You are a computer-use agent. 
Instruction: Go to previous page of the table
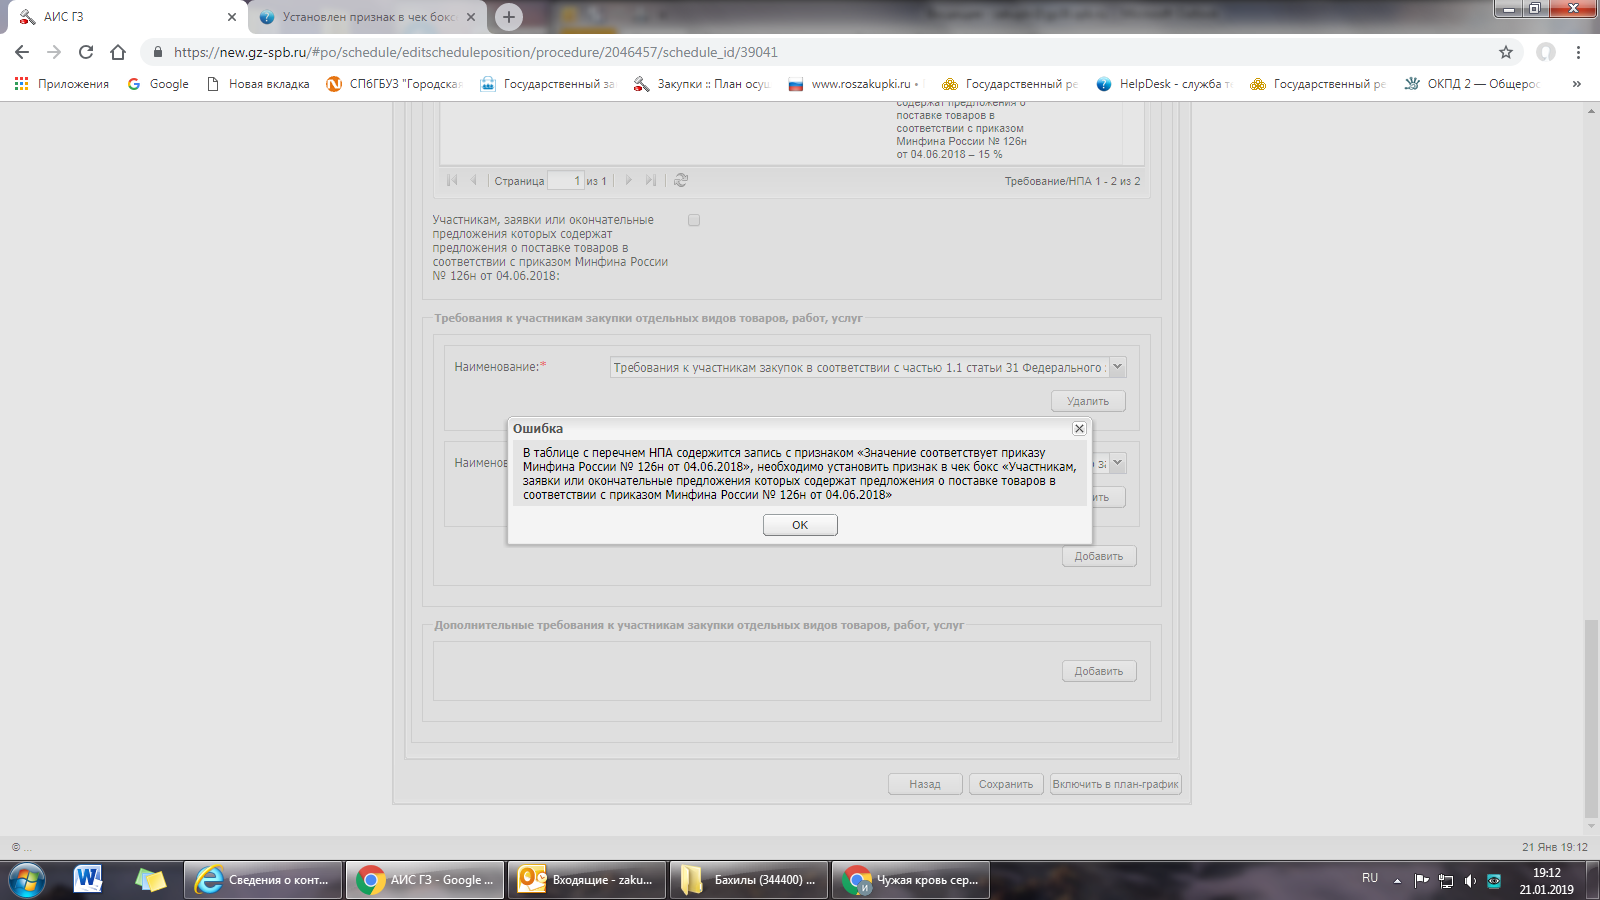coord(474,180)
